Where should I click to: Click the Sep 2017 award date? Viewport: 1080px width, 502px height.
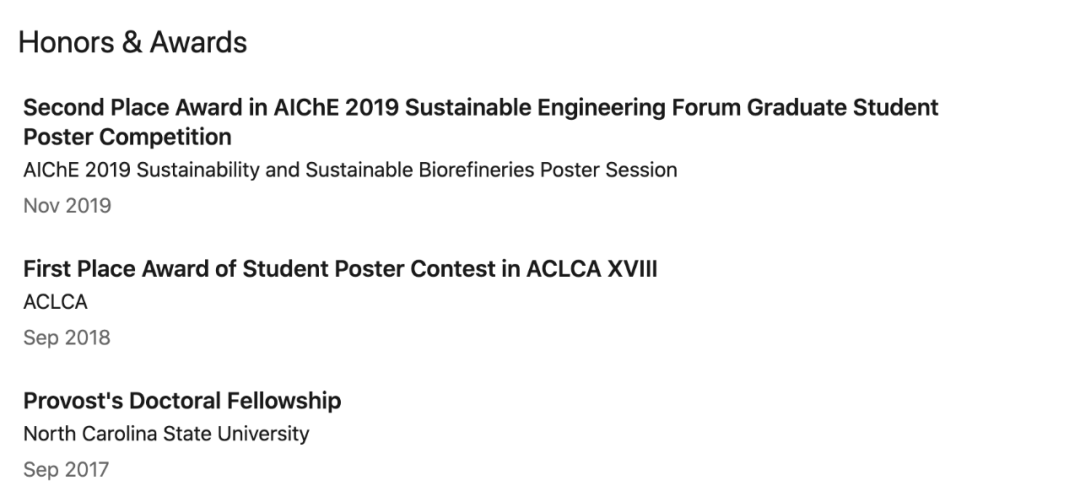click(66, 470)
